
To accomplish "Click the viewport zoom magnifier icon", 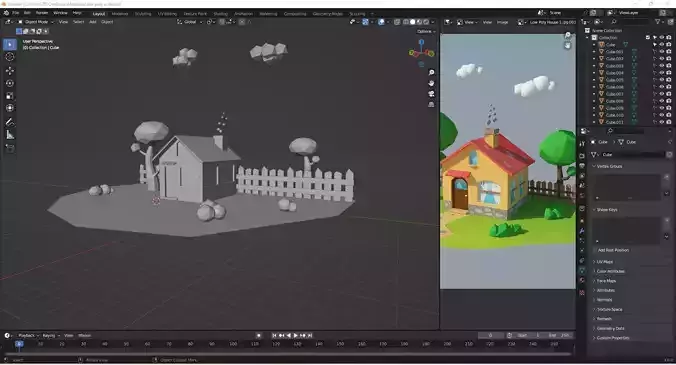I will coord(431,72).
